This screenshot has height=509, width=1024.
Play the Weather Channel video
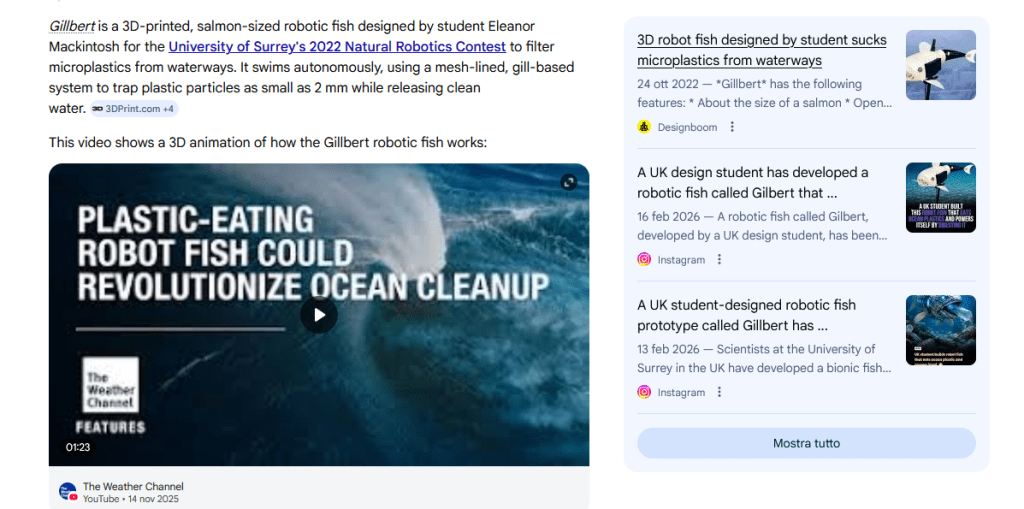pyautogui.click(x=319, y=316)
